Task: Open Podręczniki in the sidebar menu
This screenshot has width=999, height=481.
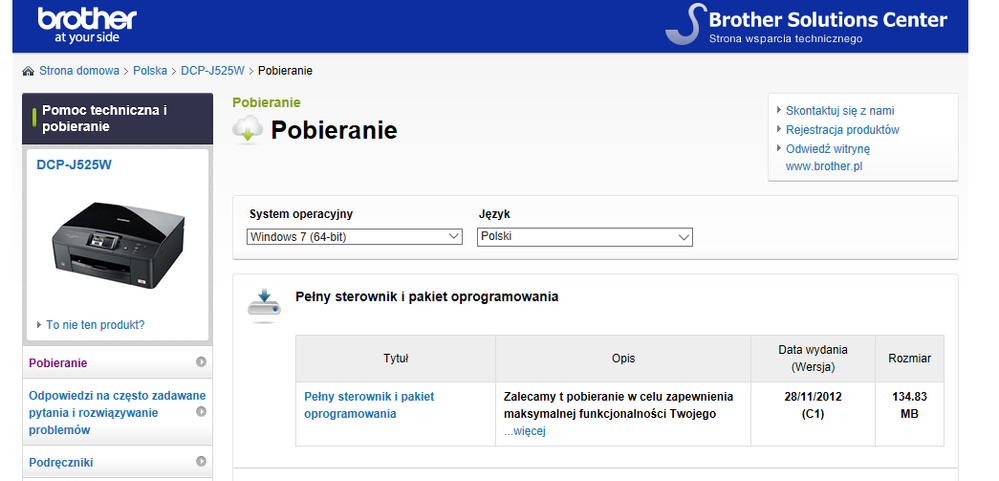Action: pyautogui.click(x=117, y=462)
